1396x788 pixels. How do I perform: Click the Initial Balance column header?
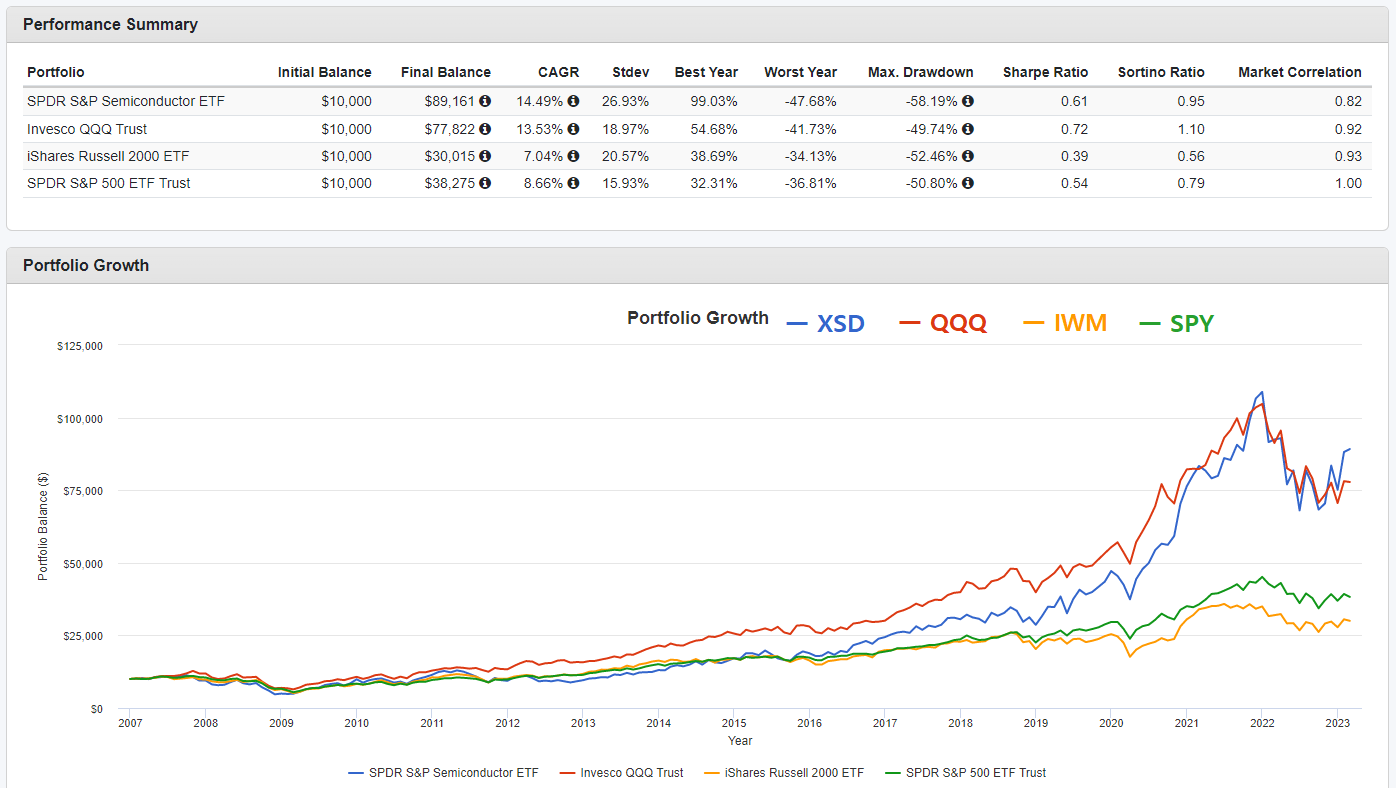pos(325,72)
